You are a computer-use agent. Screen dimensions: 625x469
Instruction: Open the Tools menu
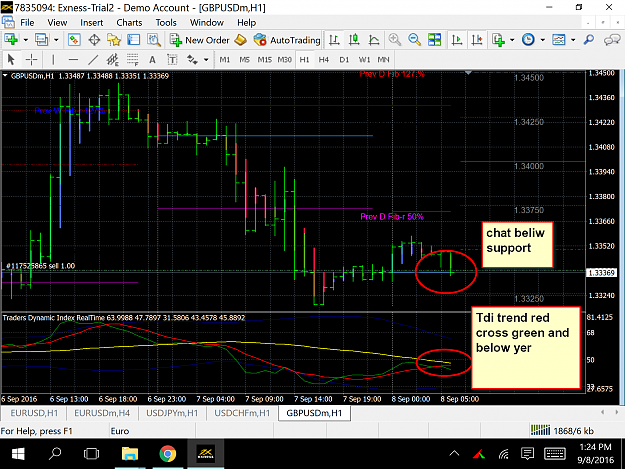pos(166,23)
